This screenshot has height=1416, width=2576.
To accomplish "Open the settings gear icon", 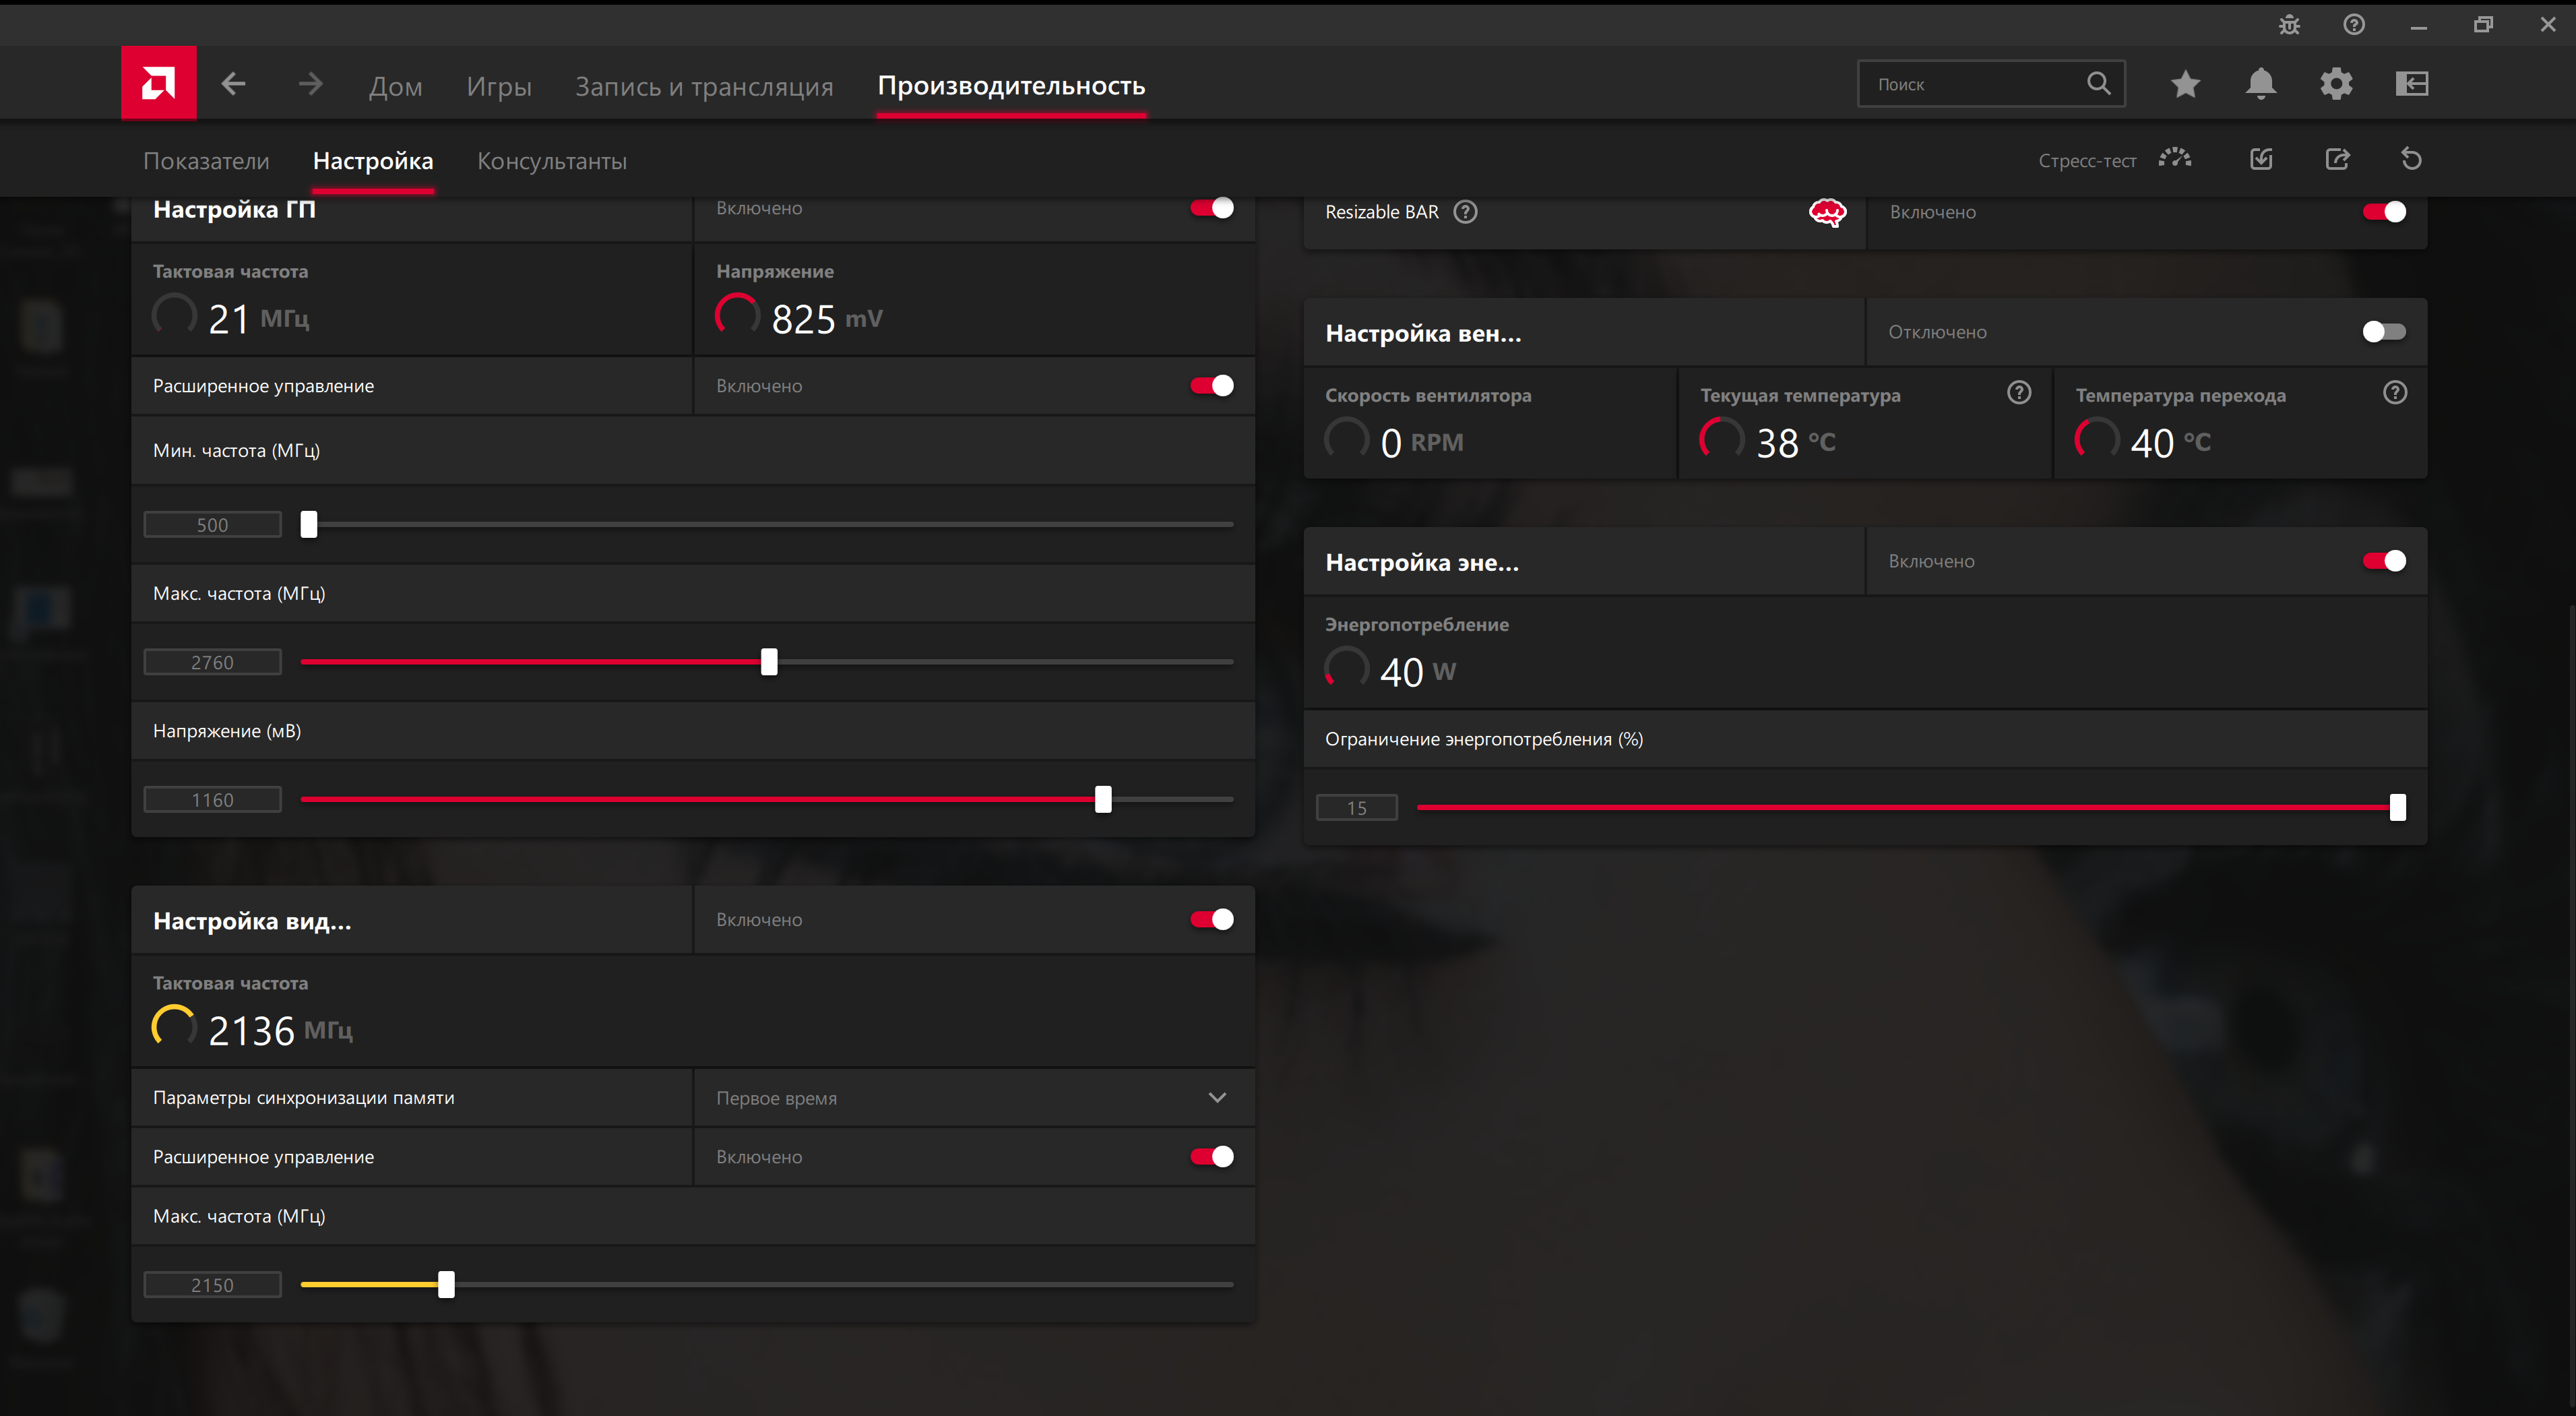I will coord(2336,84).
